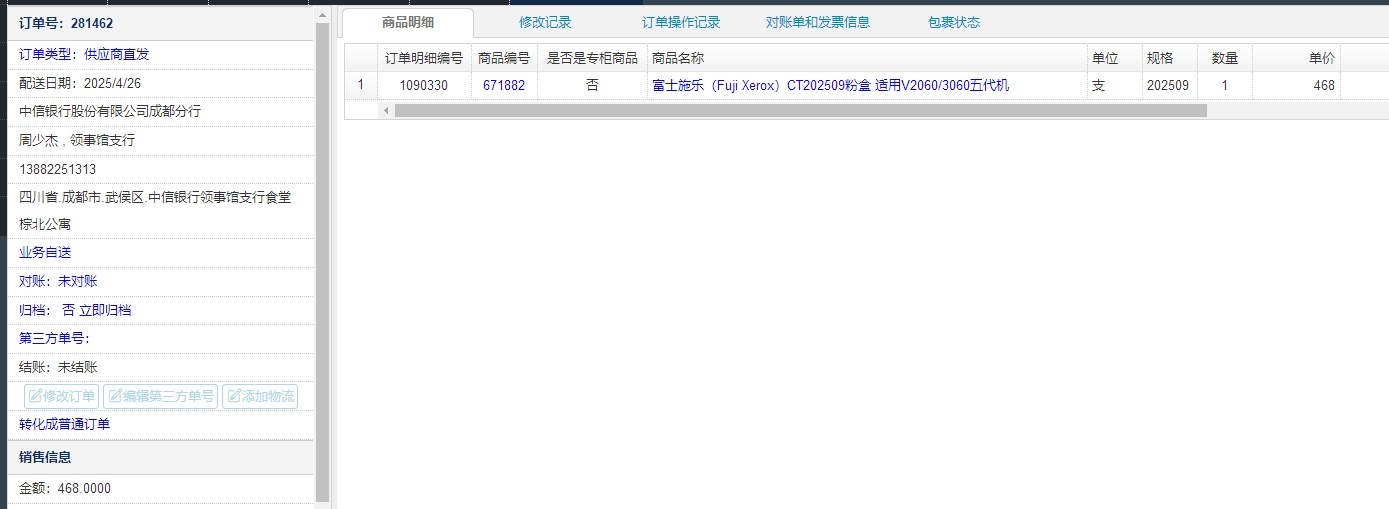Screen dimensions: 1389x509
Task: Click 订单类型: 供应商直发 text
Action: pyautogui.click(x=84, y=54)
